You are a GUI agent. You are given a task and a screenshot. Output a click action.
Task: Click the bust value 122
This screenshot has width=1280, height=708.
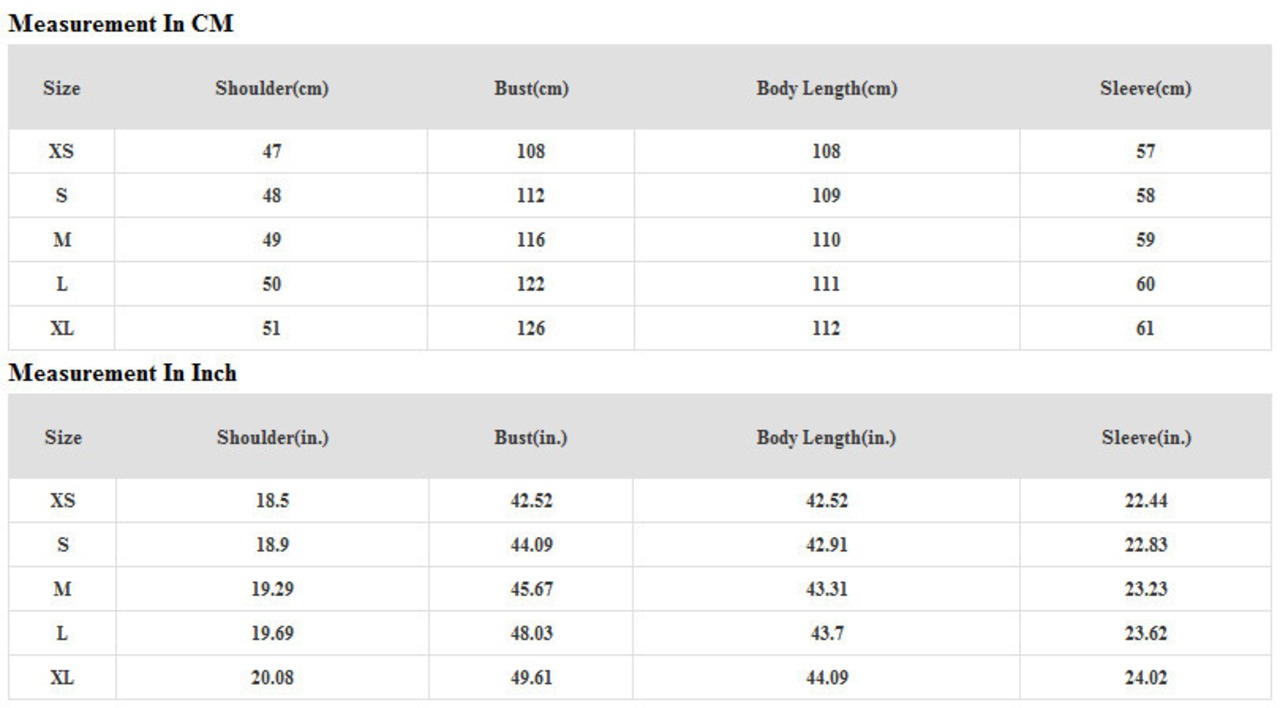[x=531, y=284]
